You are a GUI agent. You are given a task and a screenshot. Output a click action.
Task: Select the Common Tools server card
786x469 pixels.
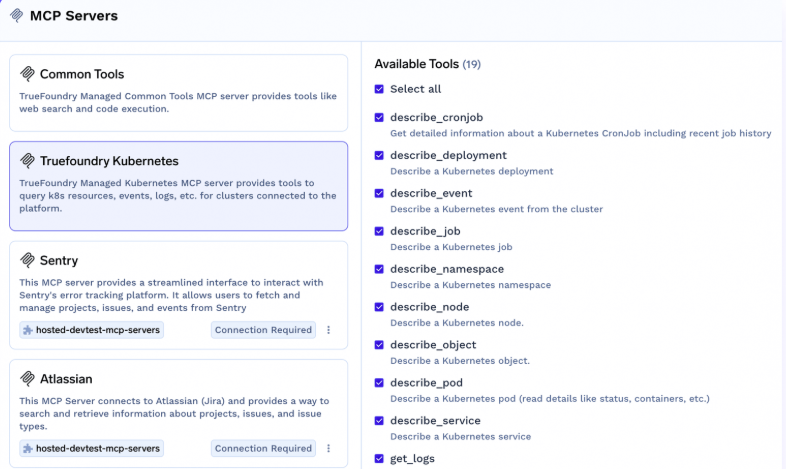[178, 93]
